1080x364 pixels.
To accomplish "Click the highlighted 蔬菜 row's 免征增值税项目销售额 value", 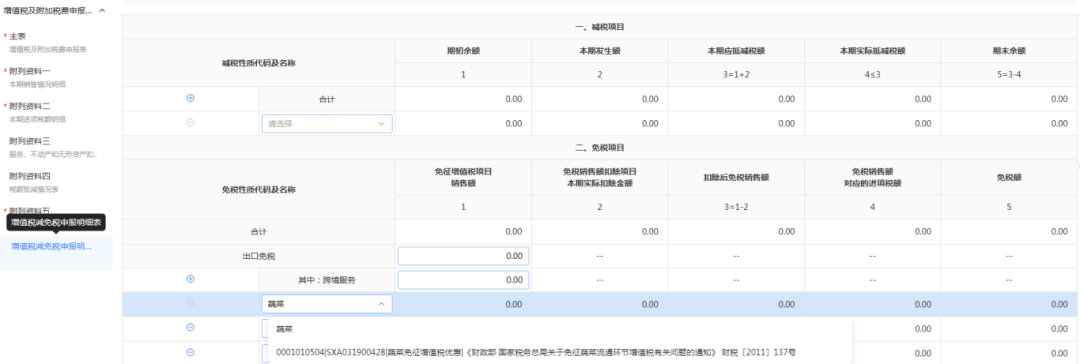I will [514, 304].
